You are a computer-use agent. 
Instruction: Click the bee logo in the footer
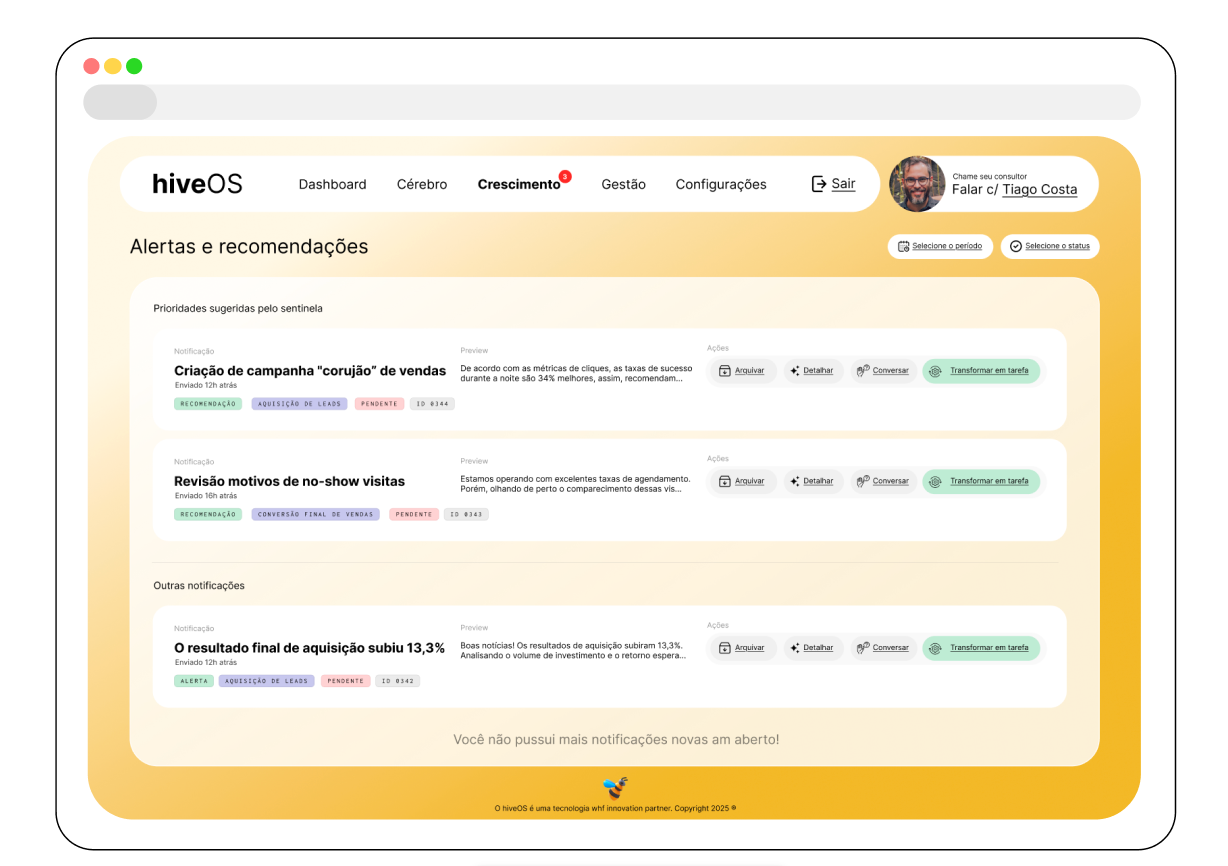coord(614,785)
